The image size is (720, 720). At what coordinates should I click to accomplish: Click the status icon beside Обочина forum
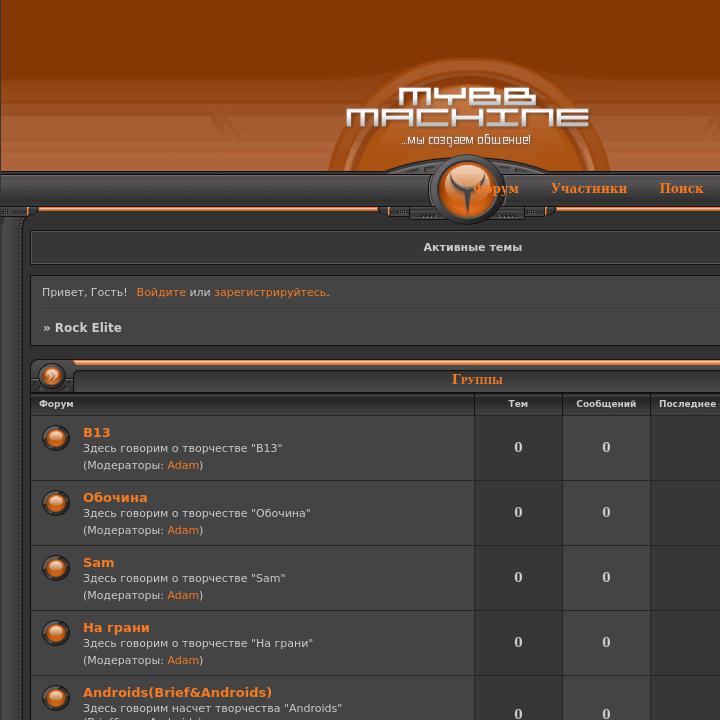(x=56, y=502)
